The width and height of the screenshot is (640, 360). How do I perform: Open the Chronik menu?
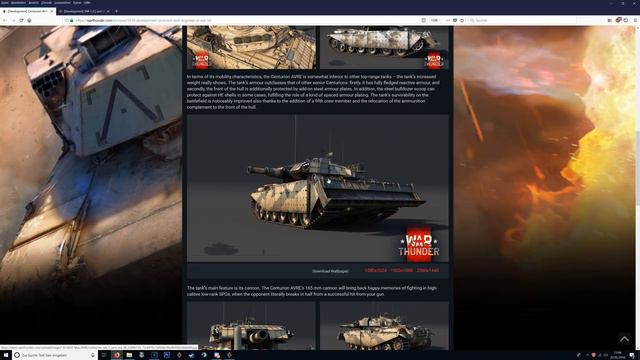pyautogui.click(x=47, y=3)
